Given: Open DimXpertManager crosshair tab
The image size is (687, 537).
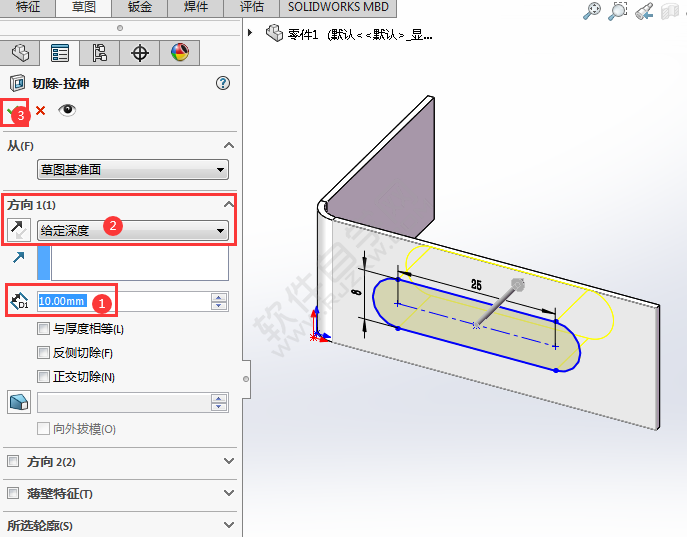Looking at the screenshot, I should [140, 53].
